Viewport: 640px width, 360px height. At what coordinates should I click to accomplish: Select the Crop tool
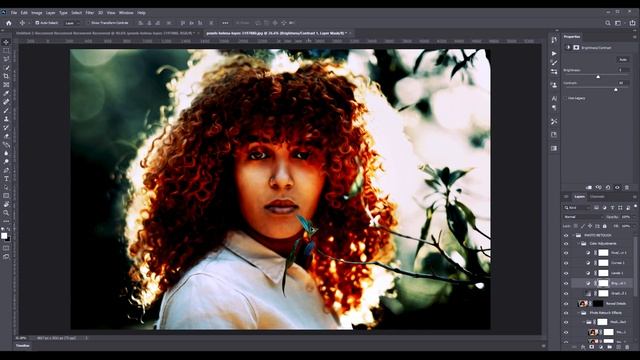6,76
